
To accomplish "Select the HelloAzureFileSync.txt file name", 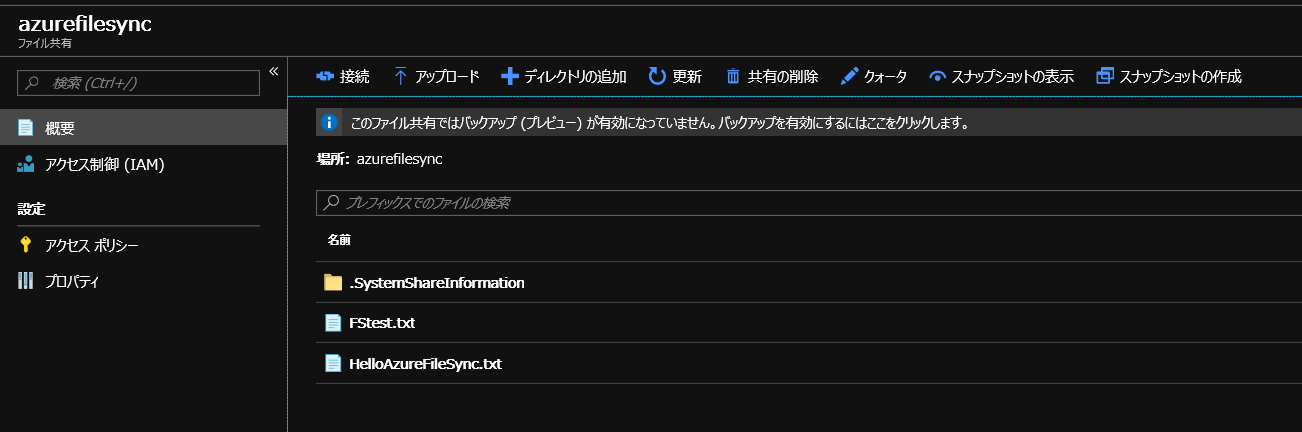I will 426,364.
